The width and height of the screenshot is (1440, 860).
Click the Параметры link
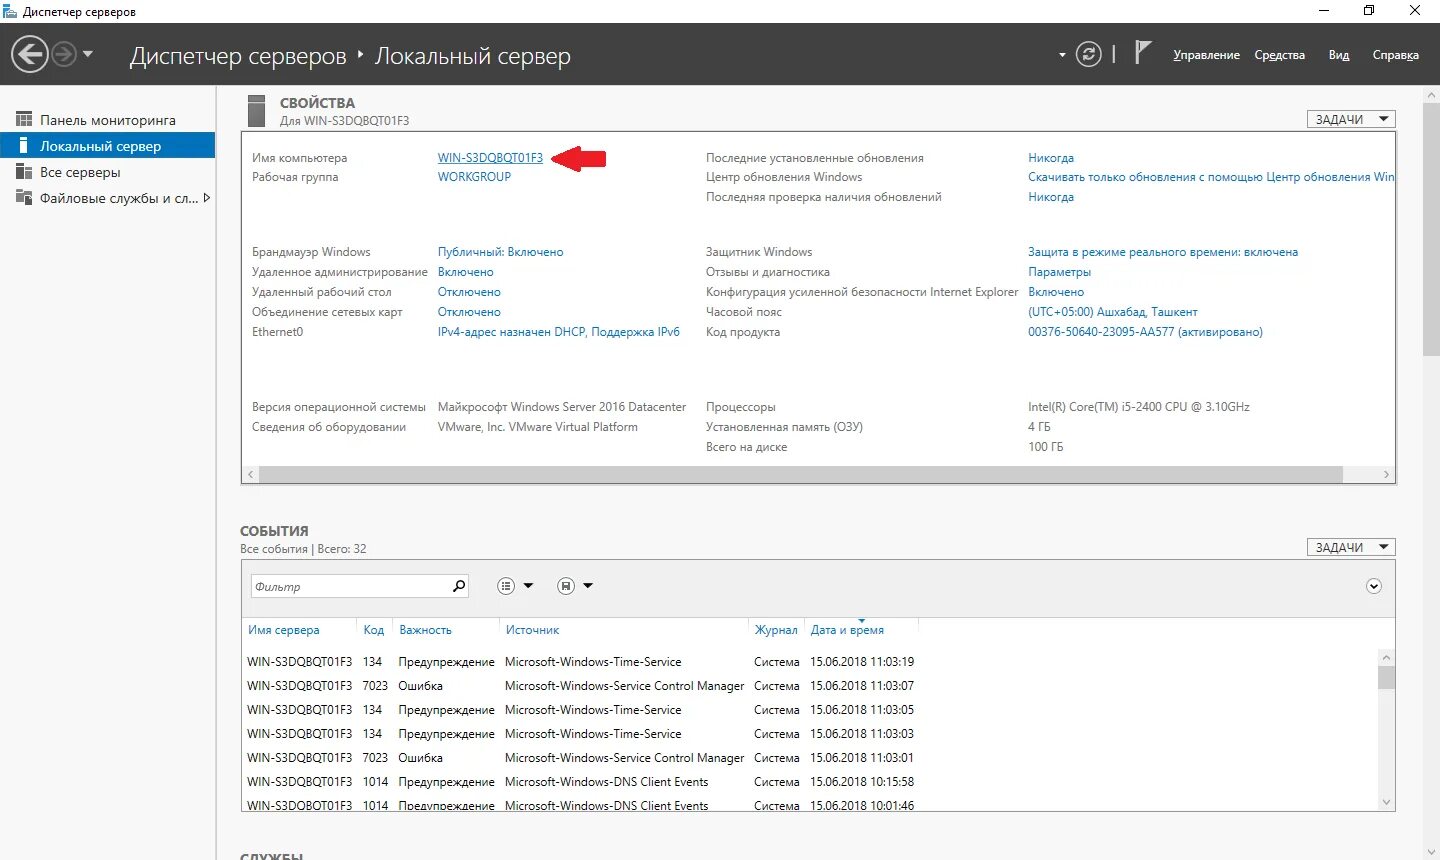[x=1059, y=272]
